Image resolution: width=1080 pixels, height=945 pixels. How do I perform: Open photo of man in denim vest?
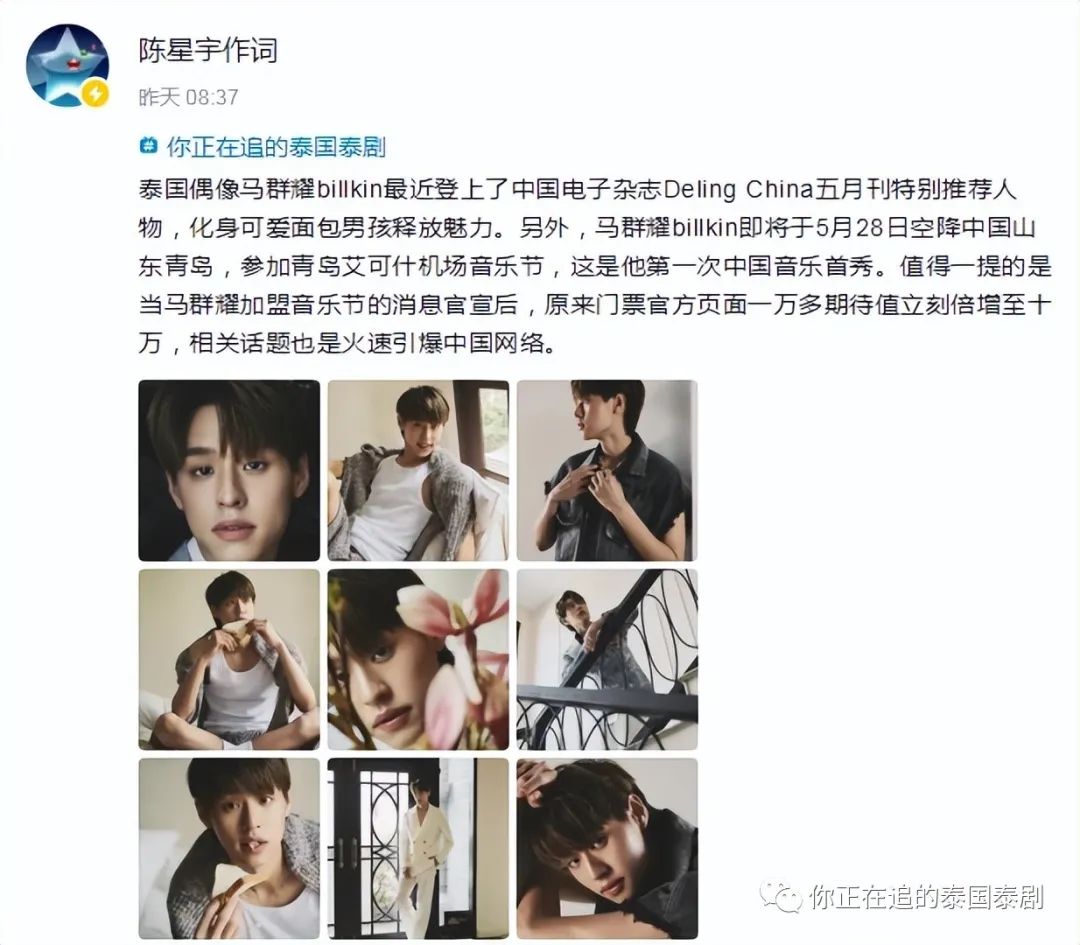point(607,470)
